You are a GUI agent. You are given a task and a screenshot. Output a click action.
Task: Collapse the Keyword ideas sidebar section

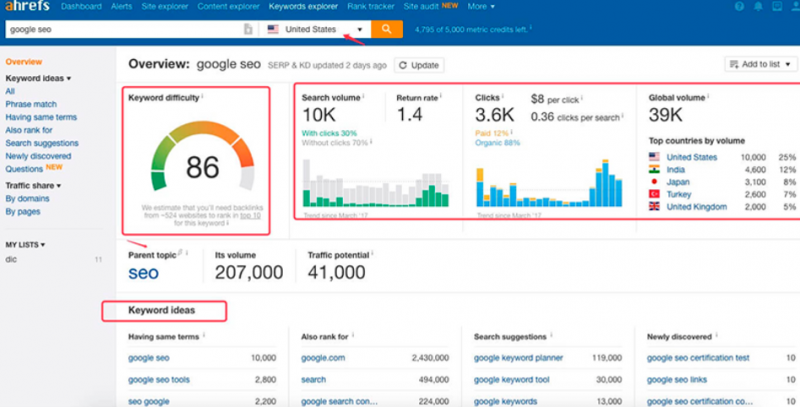(x=38, y=78)
